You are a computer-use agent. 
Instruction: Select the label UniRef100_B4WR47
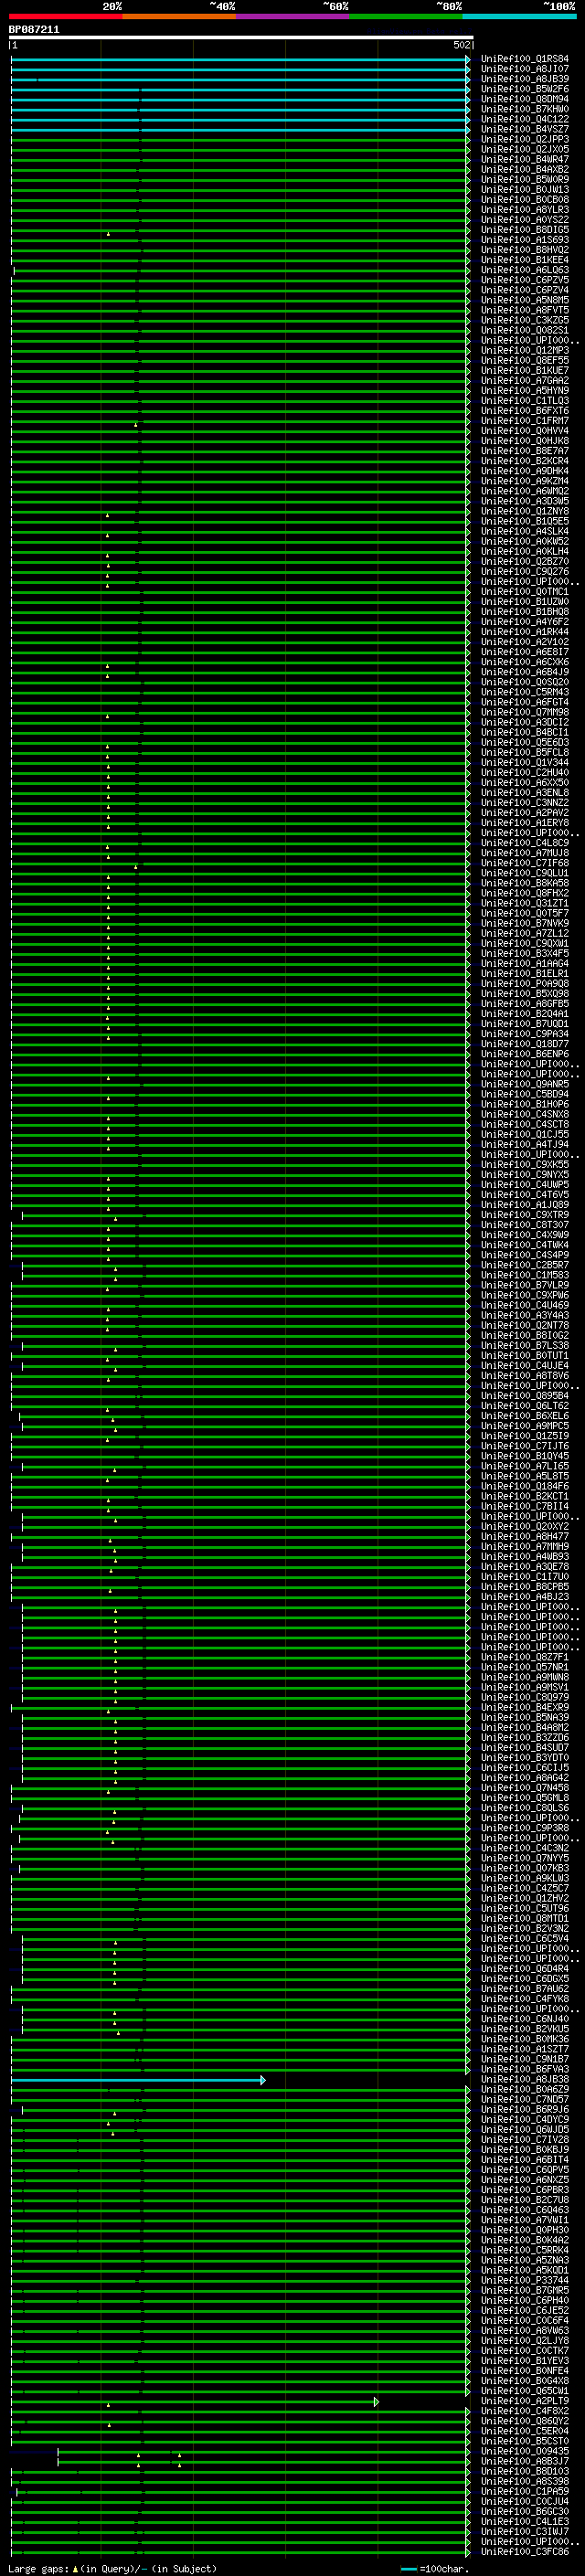pyautogui.click(x=525, y=159)
